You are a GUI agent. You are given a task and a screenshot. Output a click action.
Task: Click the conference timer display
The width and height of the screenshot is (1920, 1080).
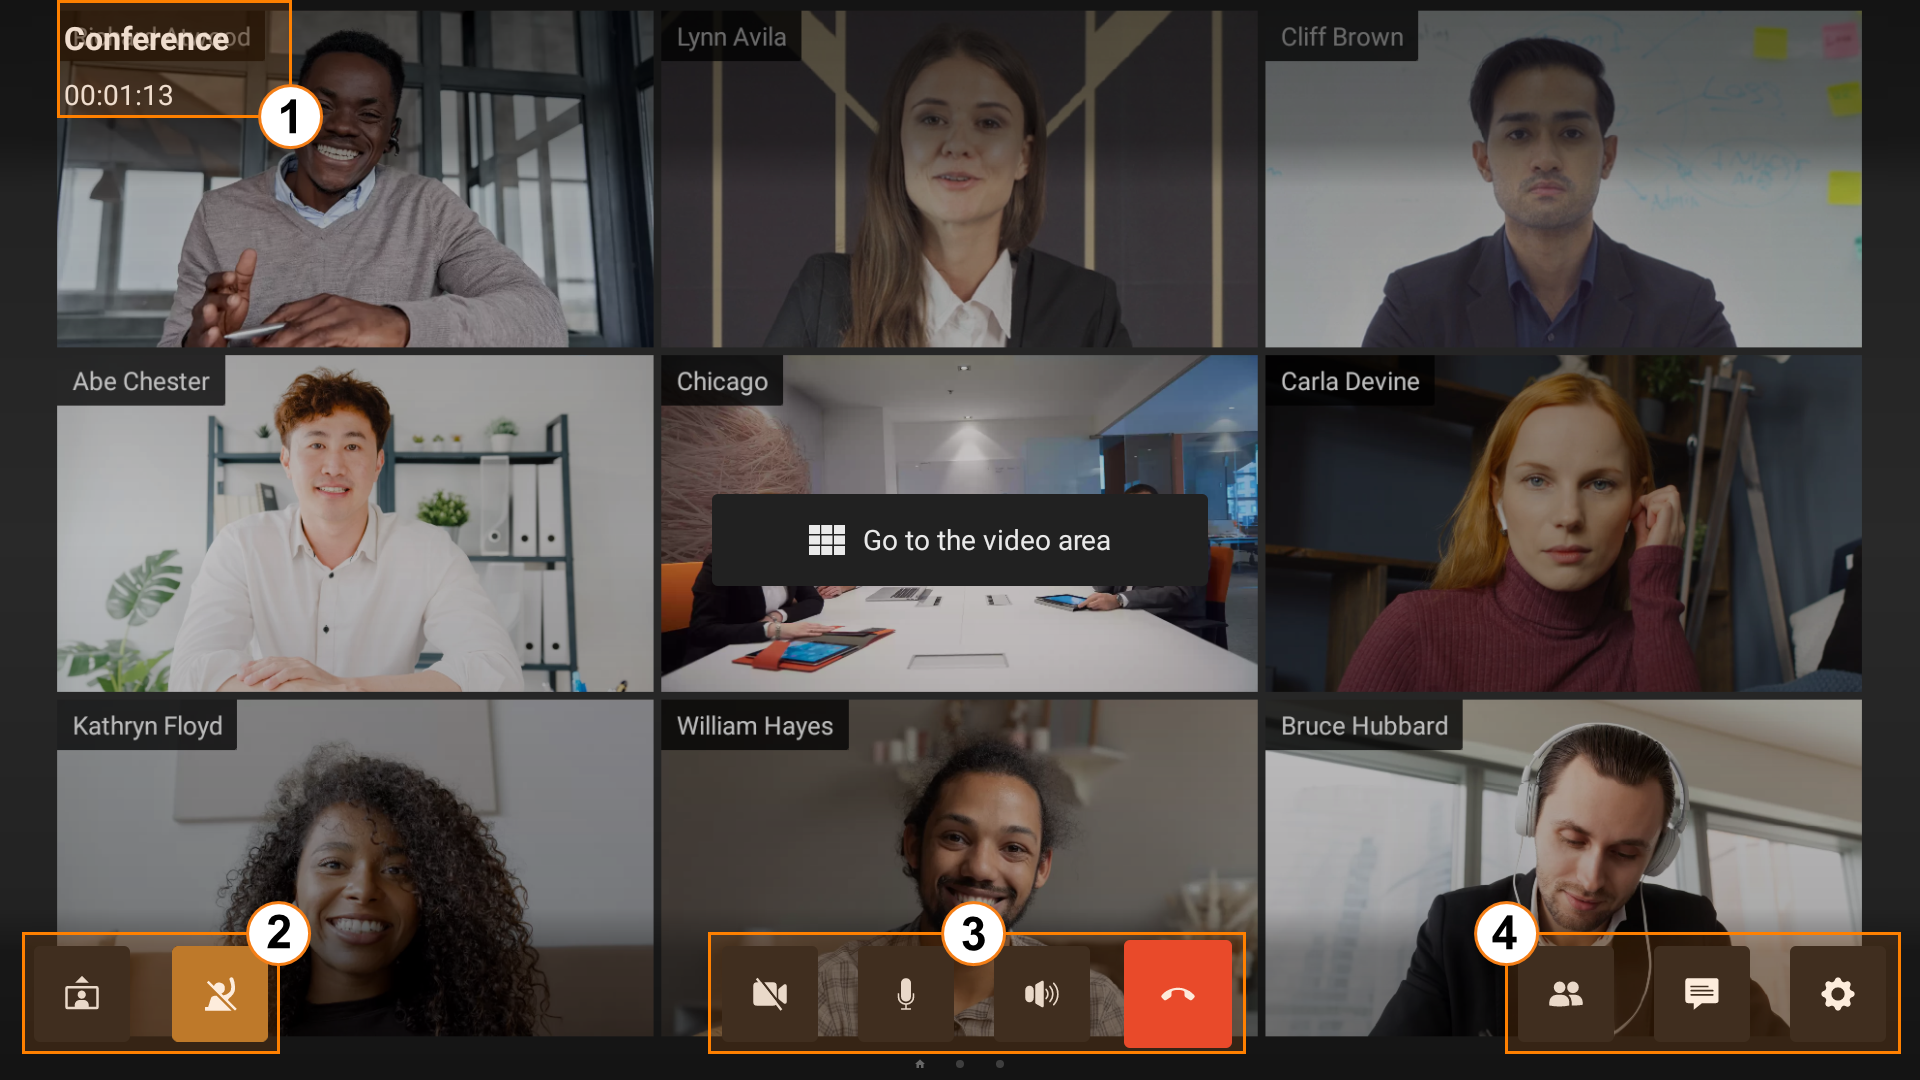117,94
